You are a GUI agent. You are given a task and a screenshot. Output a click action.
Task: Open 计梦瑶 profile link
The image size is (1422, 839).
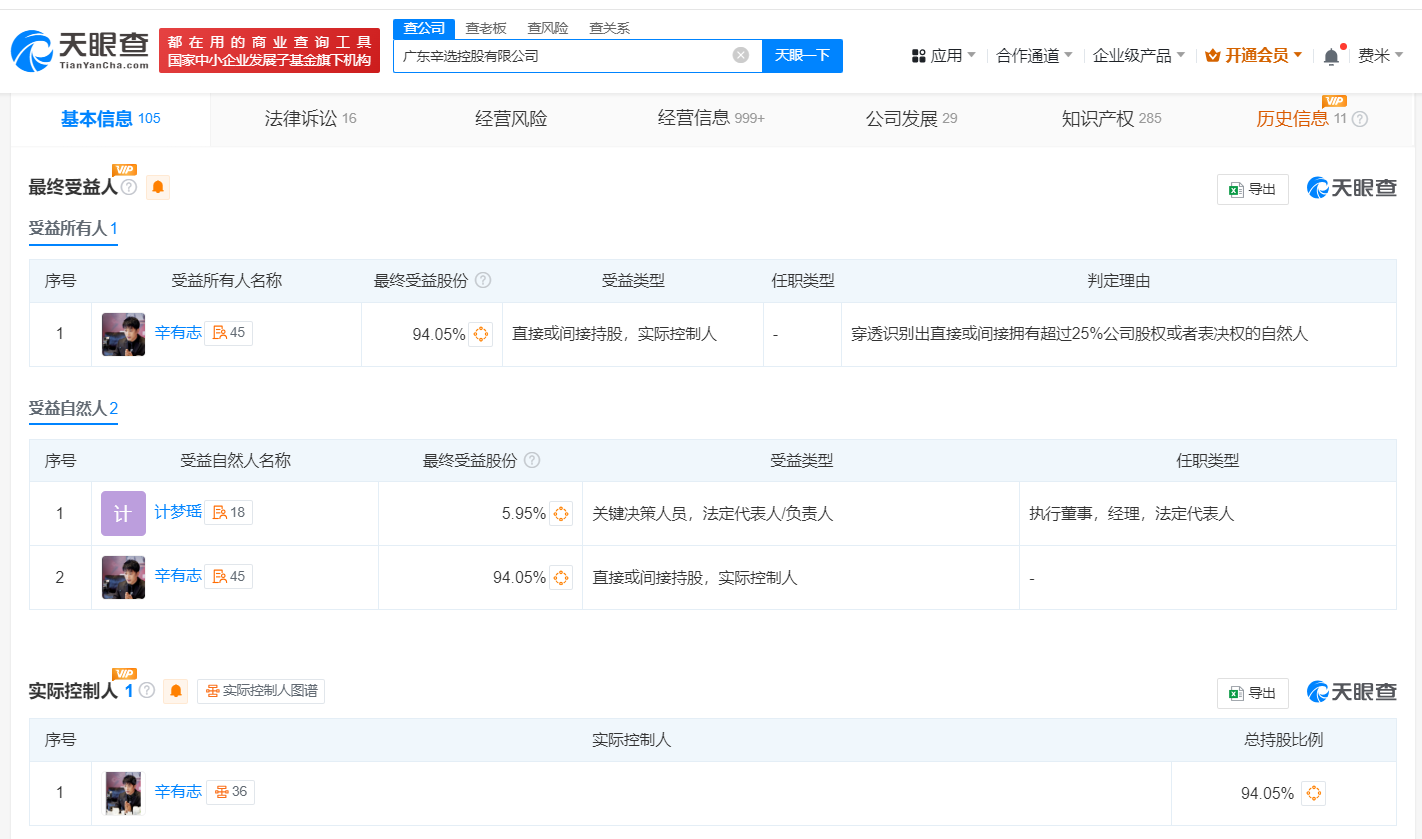178,513
